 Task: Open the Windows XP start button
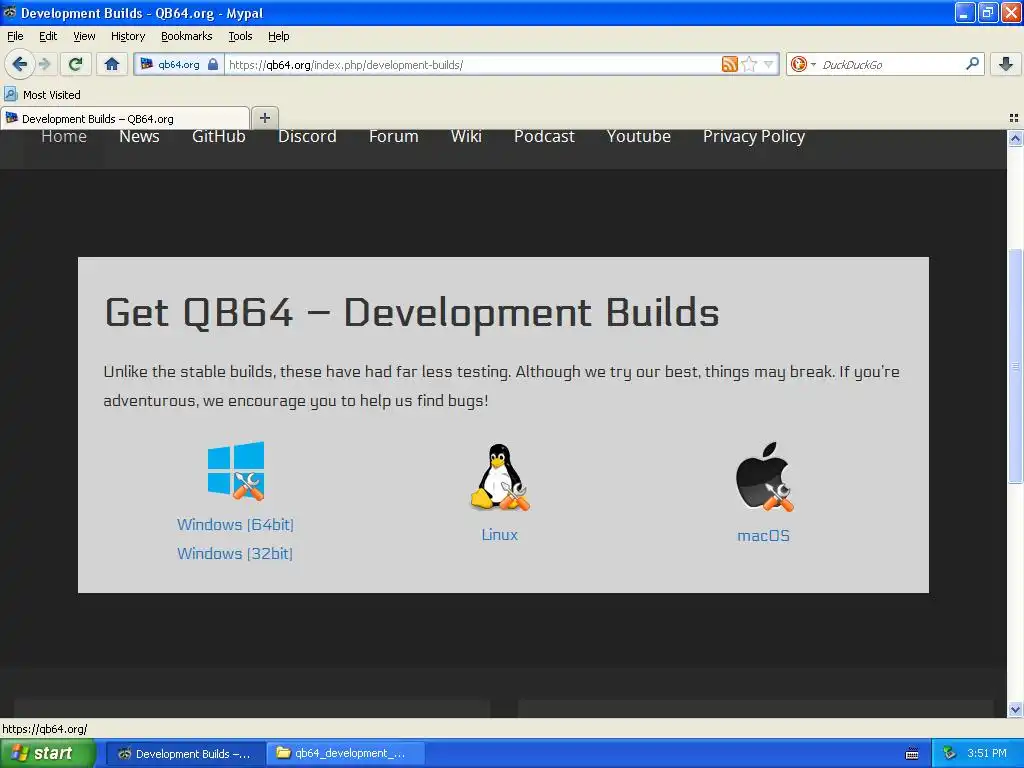[48, 753]
